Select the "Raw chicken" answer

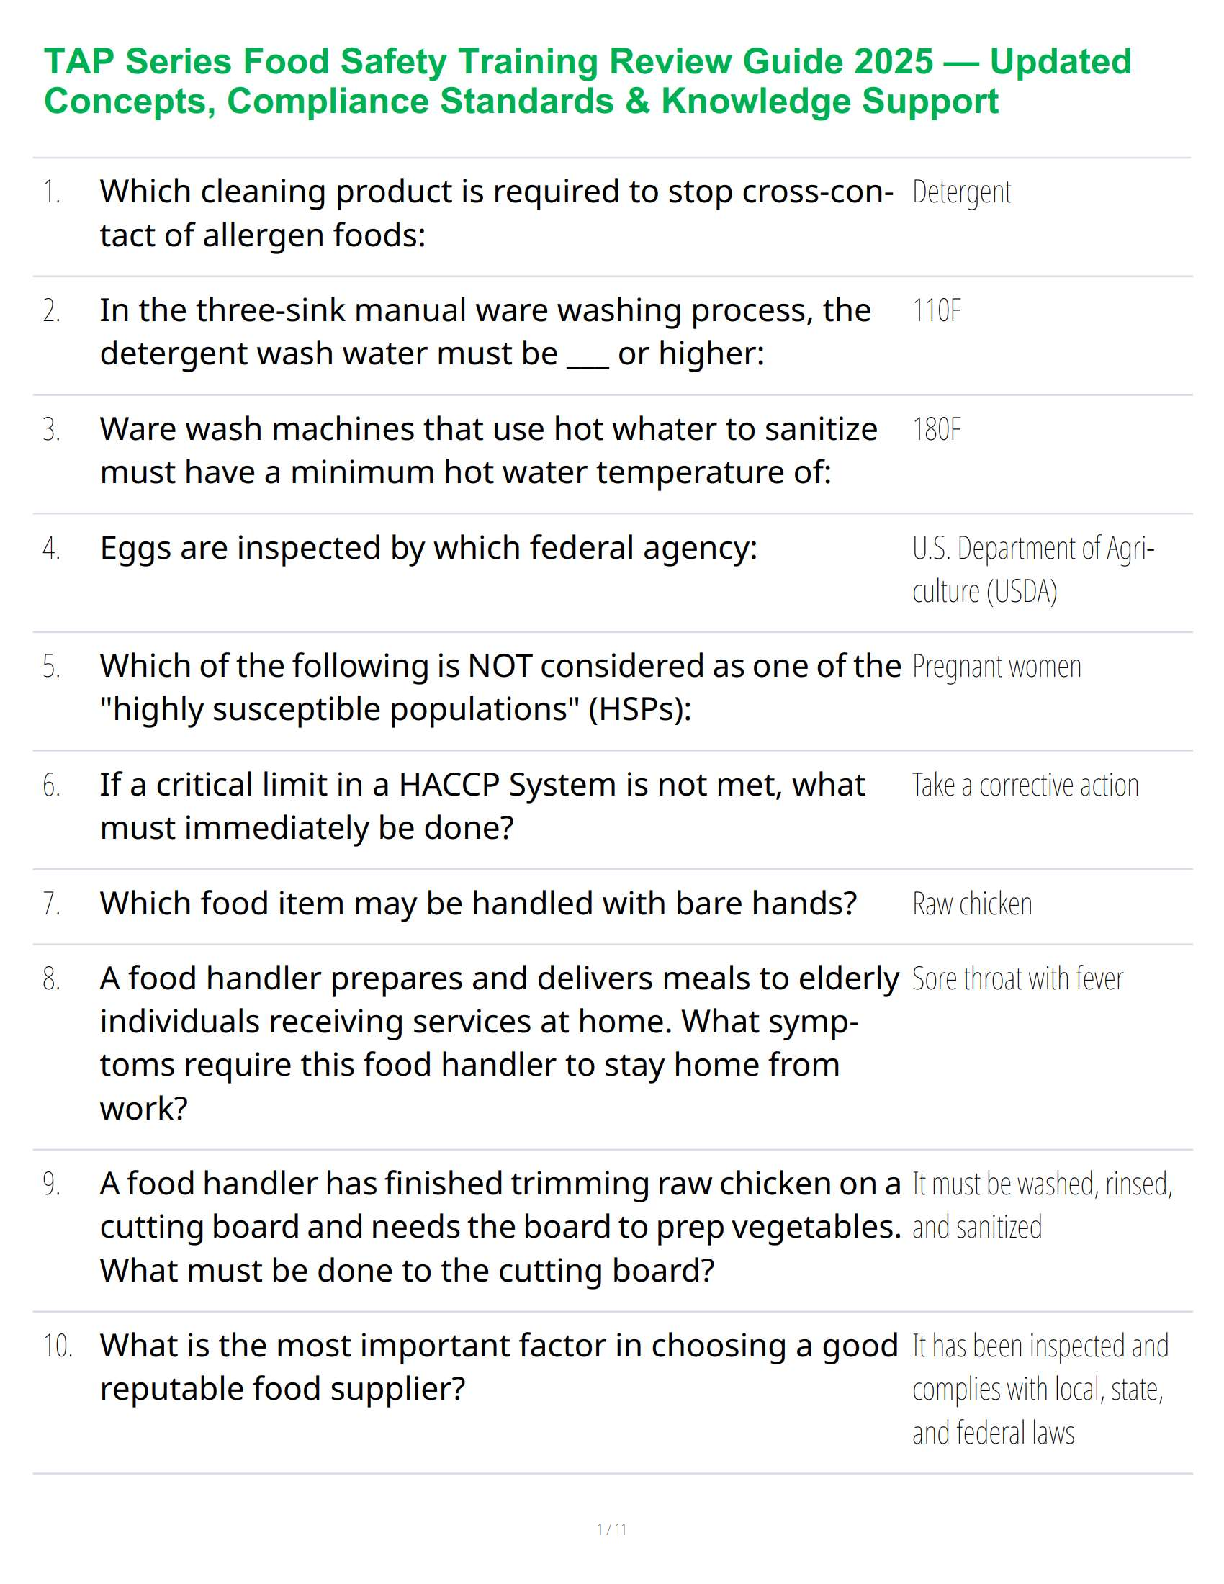(971, 904)
